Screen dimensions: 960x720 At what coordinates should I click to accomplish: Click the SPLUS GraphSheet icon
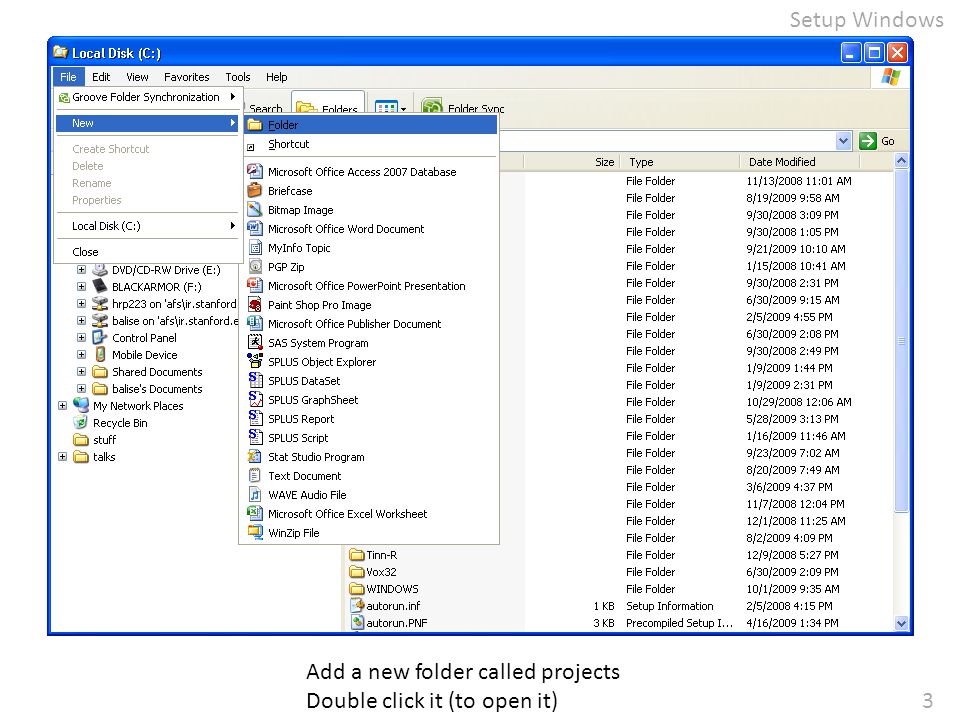tap(255, 399)
